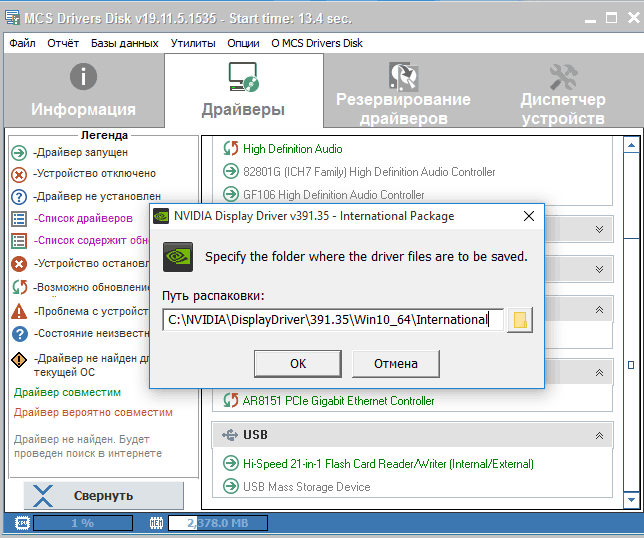Click the Свернуть button
The width and height of the screenshot is (644, 538).
point(104,496)
